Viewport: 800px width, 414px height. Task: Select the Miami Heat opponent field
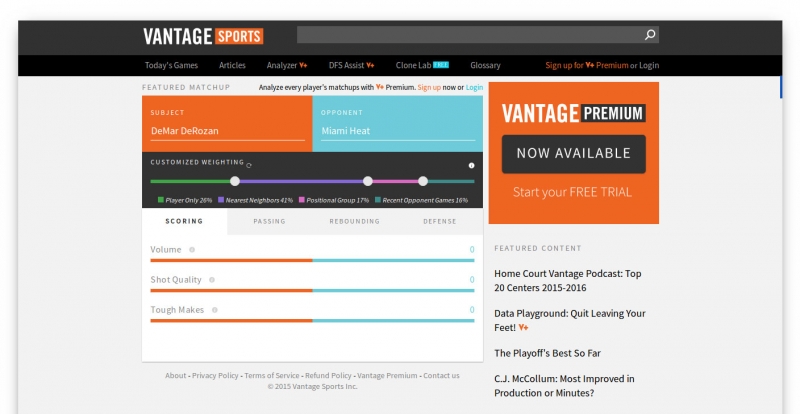click(x=397, y=131)
